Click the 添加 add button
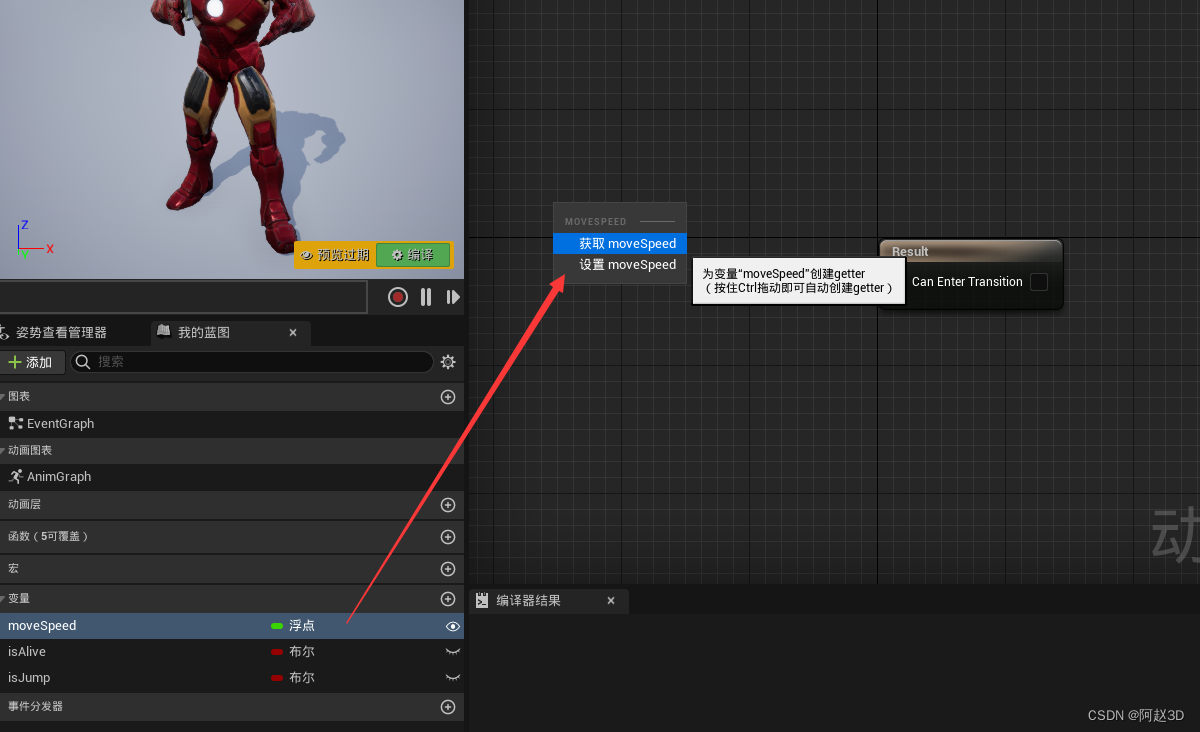 click(x=31, y=362)
